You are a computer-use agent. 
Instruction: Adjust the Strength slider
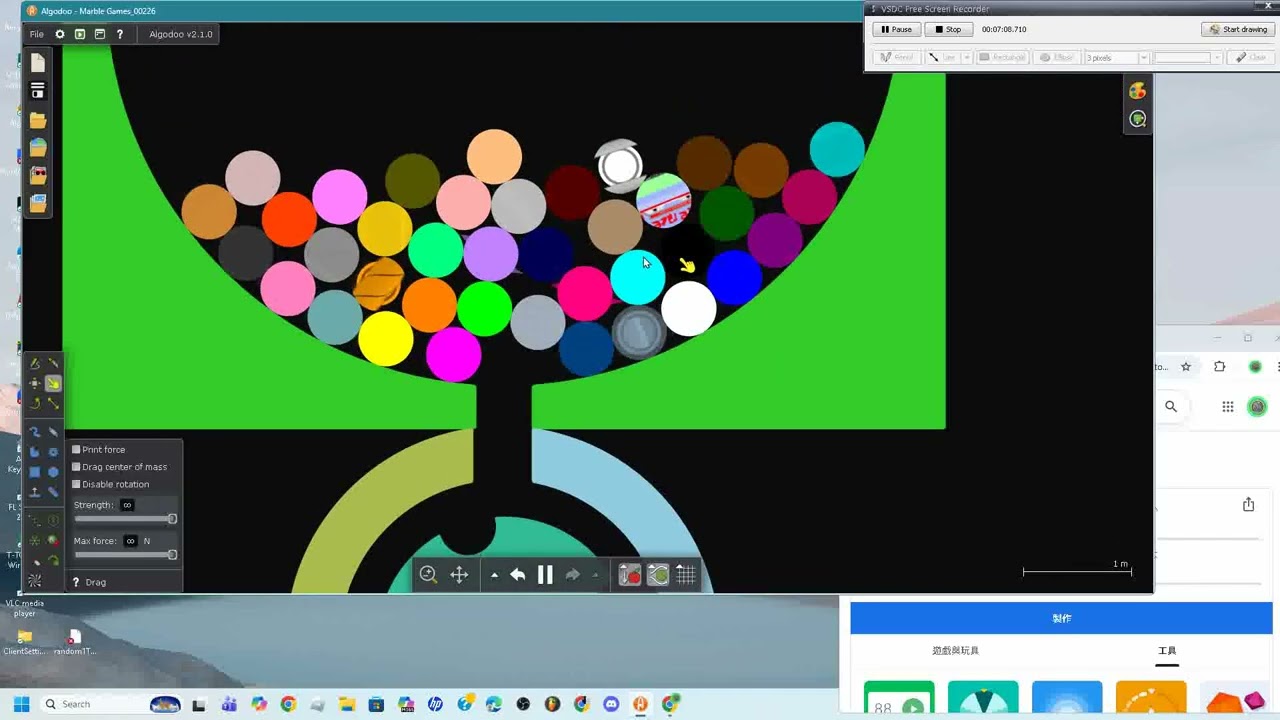coord(126,519)
